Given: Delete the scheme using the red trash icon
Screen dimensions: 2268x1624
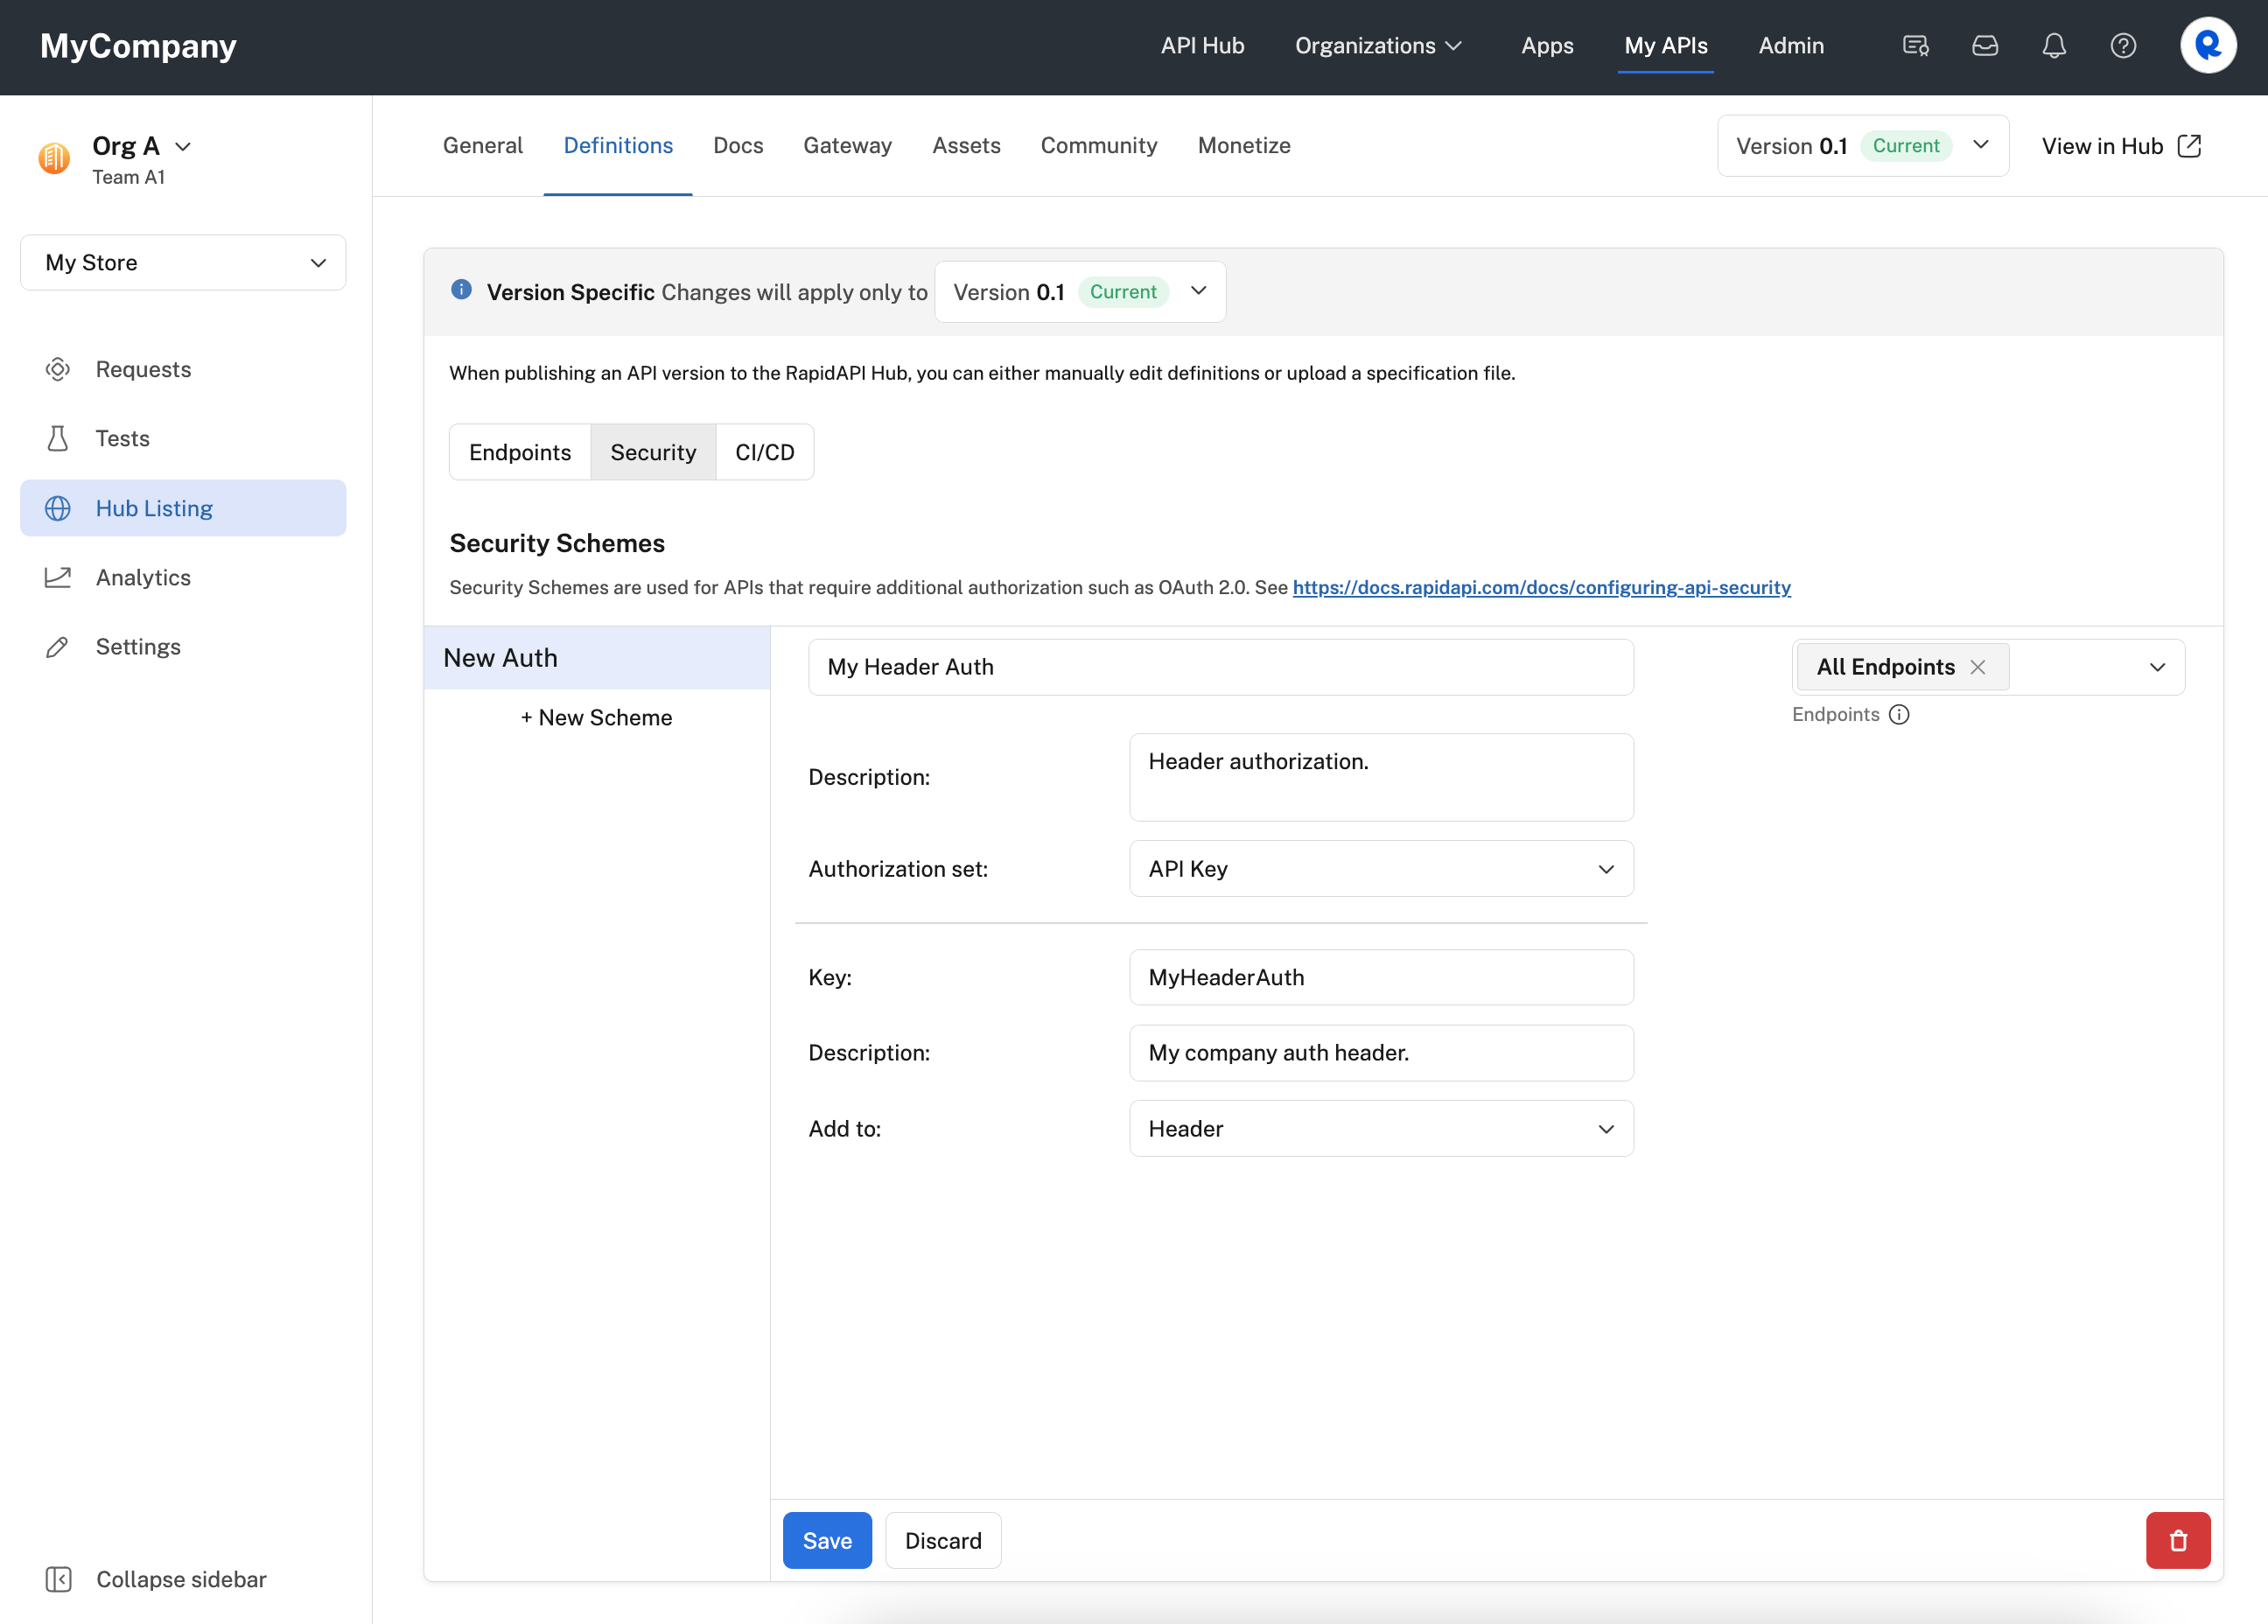Looking at the screenshot, I should [x=2178, y=1540].
